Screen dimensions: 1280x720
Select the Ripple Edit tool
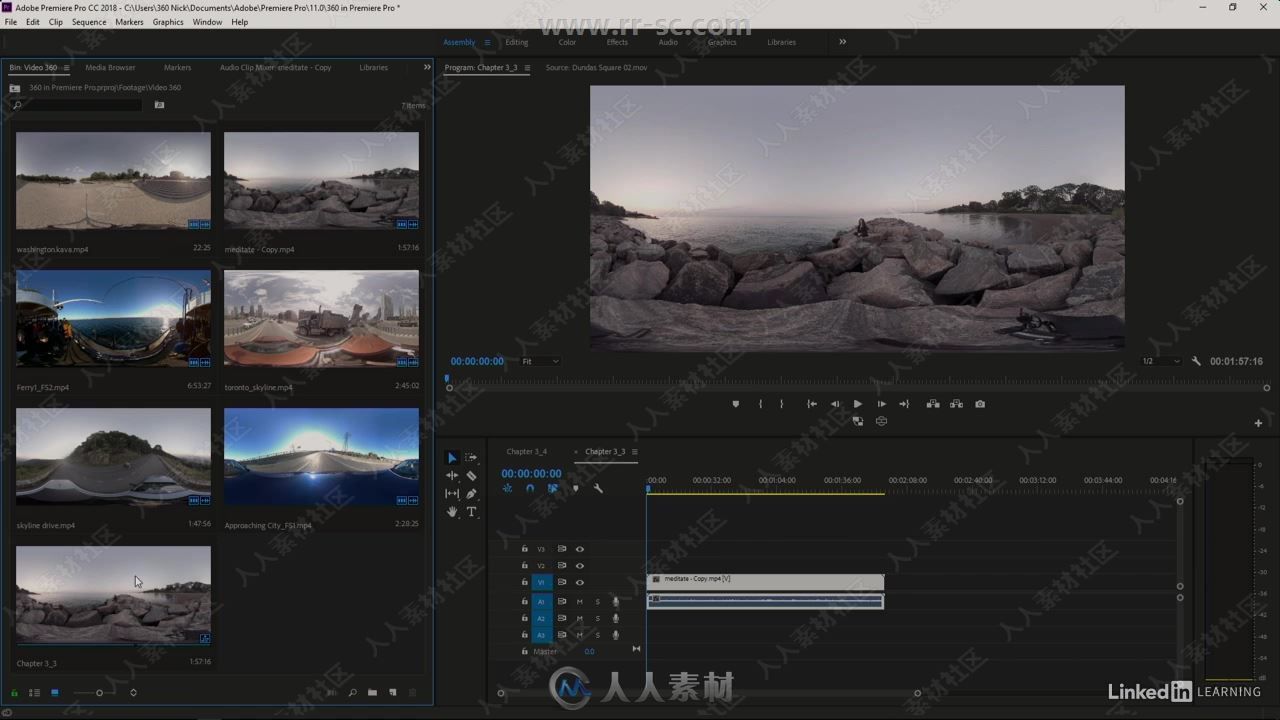pyautogui.click(x=452, y=476)
